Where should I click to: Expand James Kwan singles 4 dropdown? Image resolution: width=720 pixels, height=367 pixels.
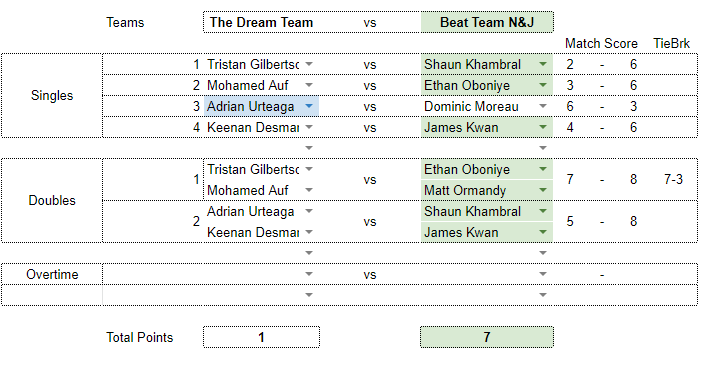pyautogui.click(x=543, y=128)
